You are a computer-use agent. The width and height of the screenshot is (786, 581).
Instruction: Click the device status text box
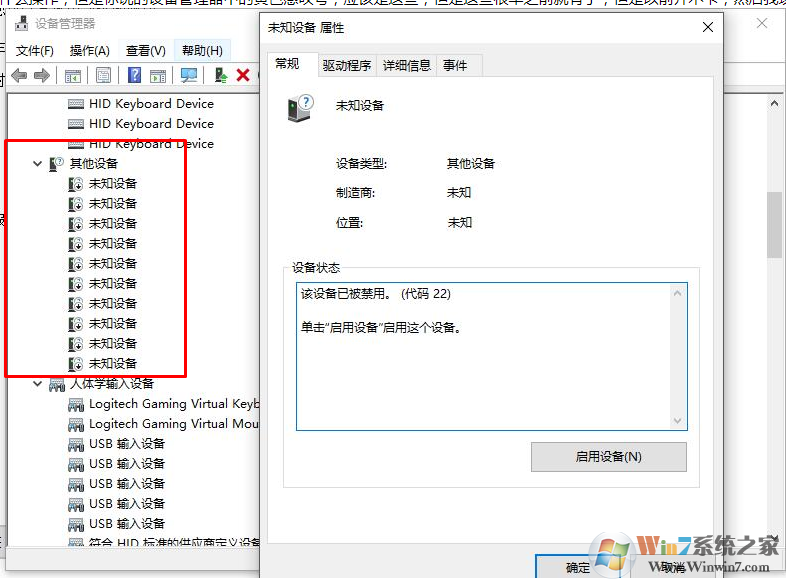click(x=492, y=356)
